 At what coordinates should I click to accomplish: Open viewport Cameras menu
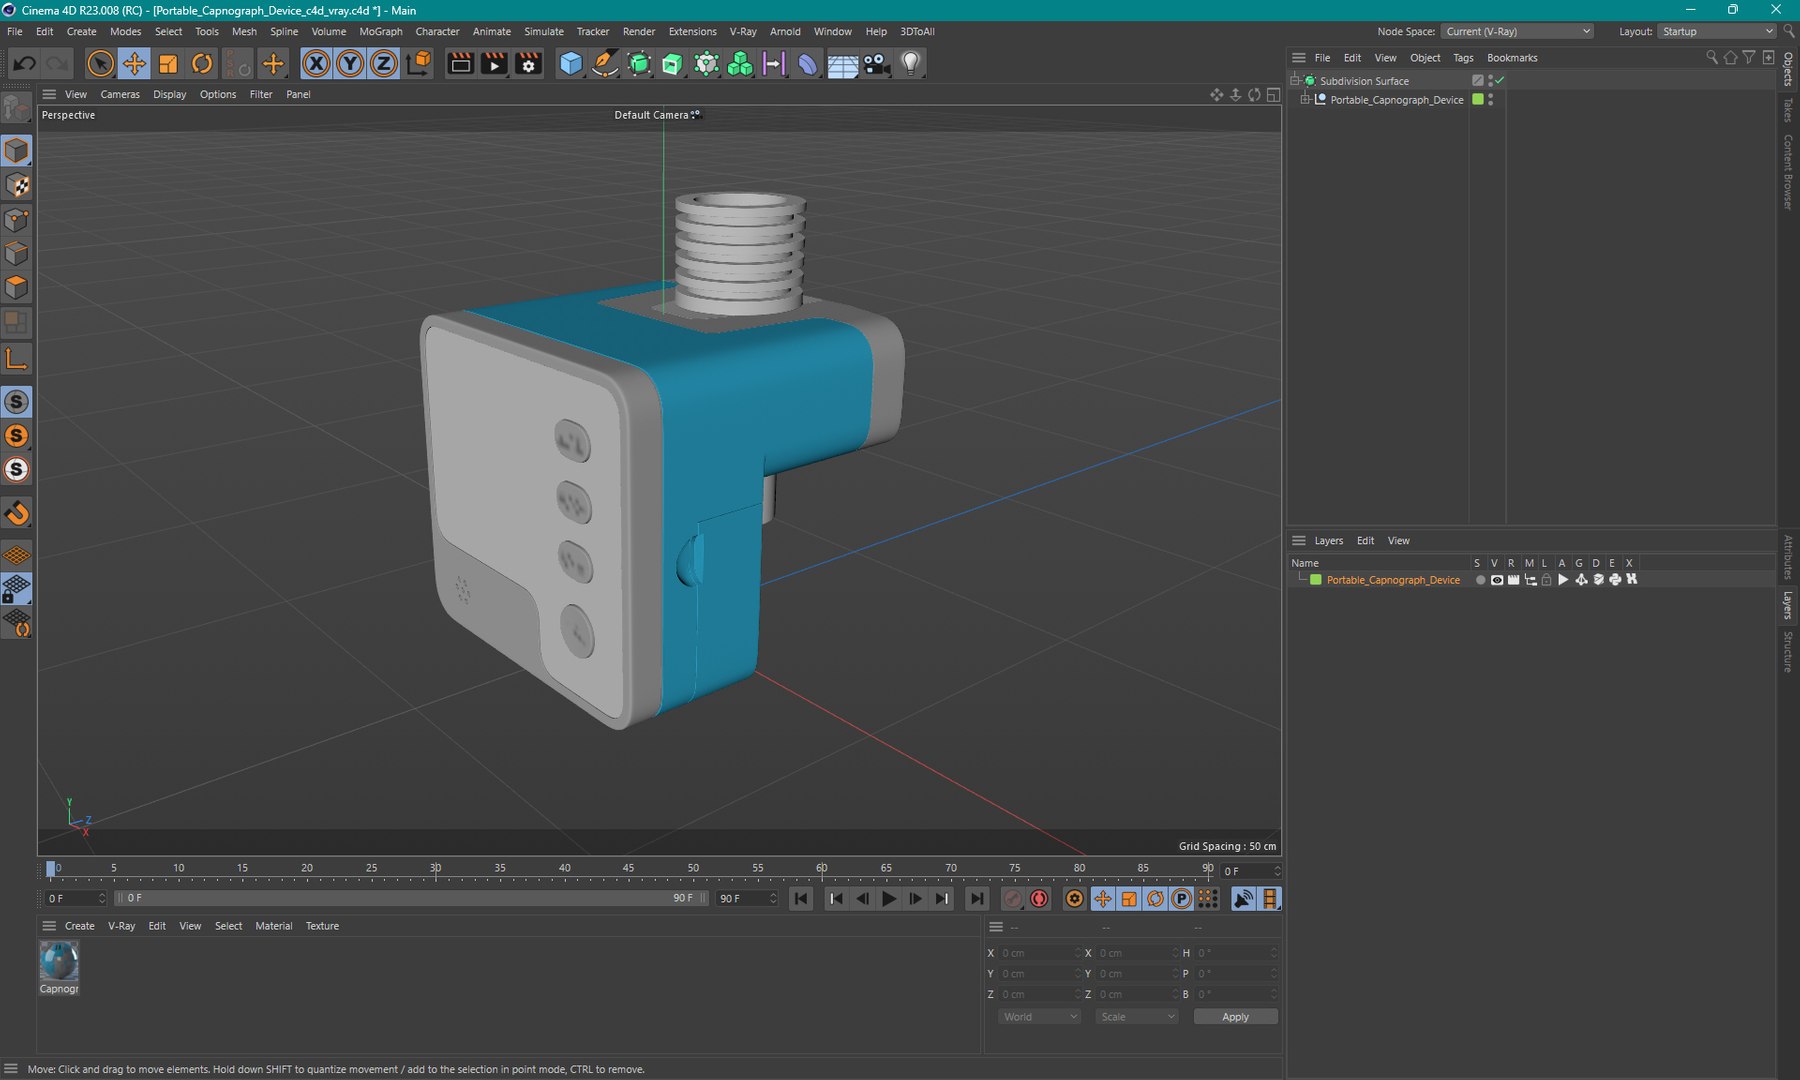pyautogui.click(x=120, y=94)
